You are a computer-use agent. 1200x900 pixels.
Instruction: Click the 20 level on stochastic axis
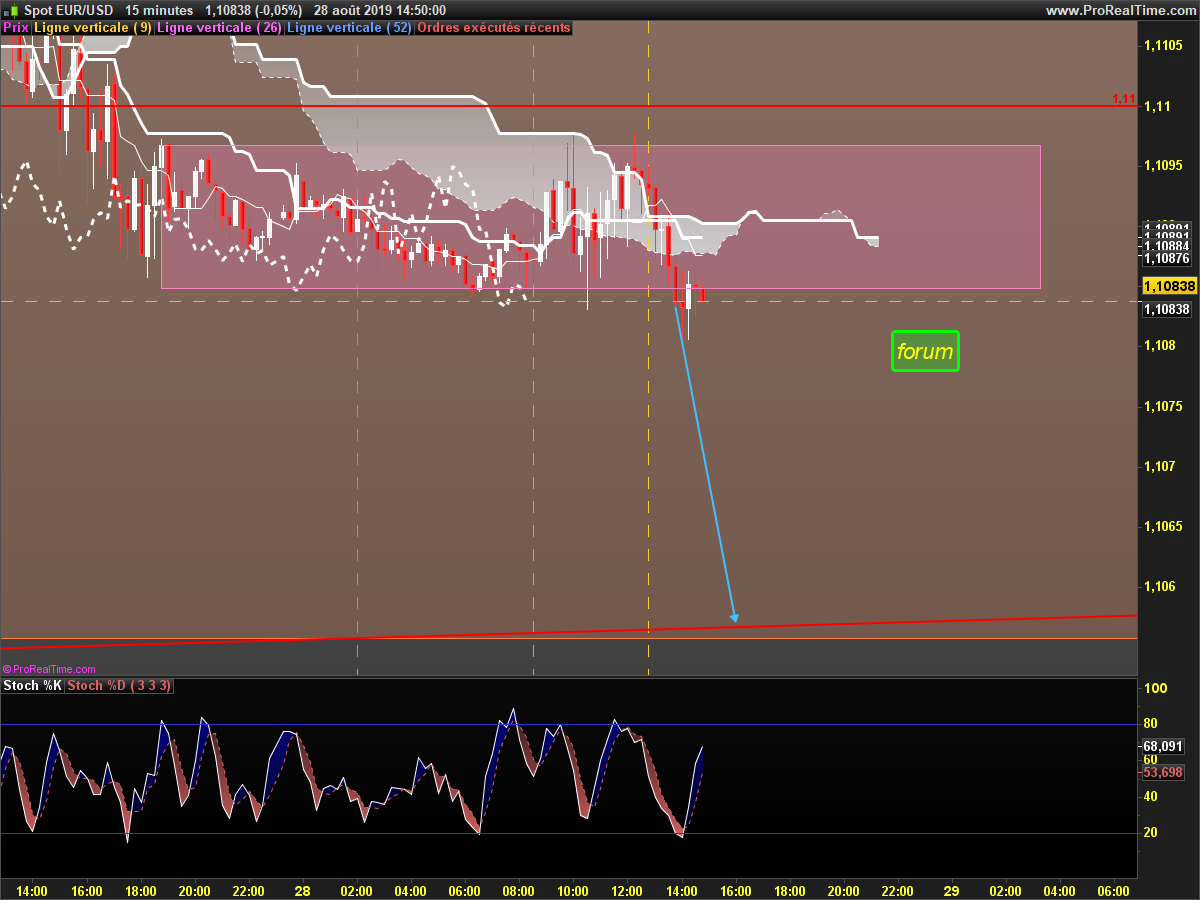click(1151, 833)
